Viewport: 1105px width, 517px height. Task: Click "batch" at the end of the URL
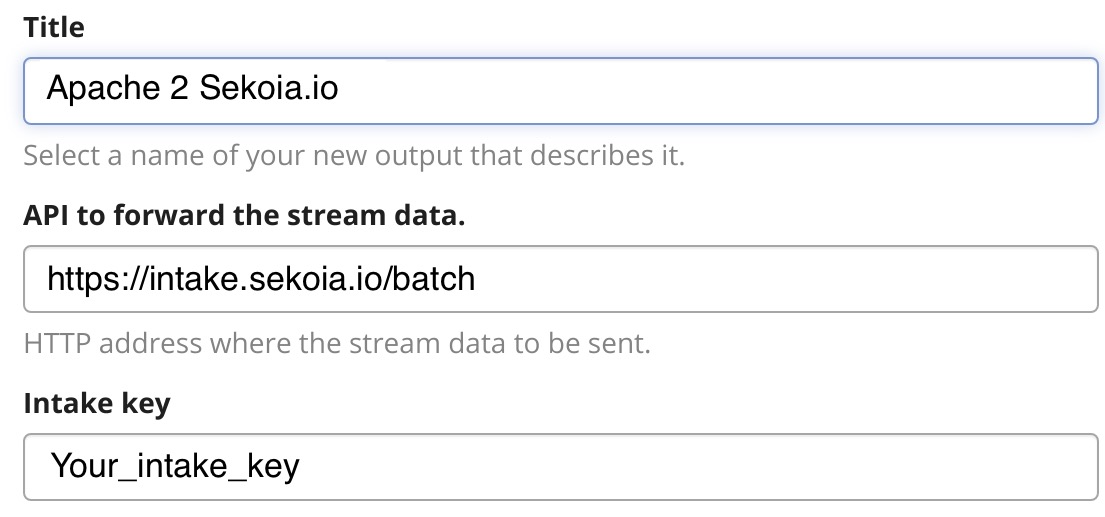(x=434, y=278)
